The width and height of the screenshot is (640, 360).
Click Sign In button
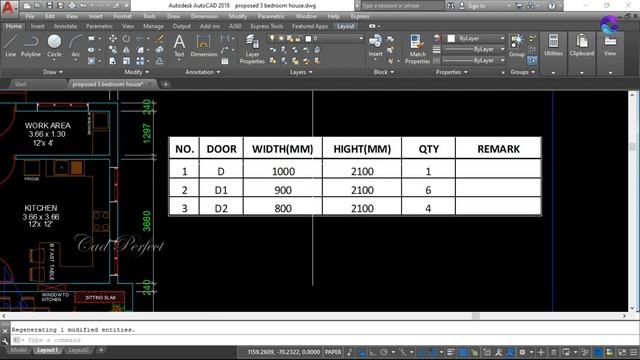pyautogui.click(x=476, y=6)
